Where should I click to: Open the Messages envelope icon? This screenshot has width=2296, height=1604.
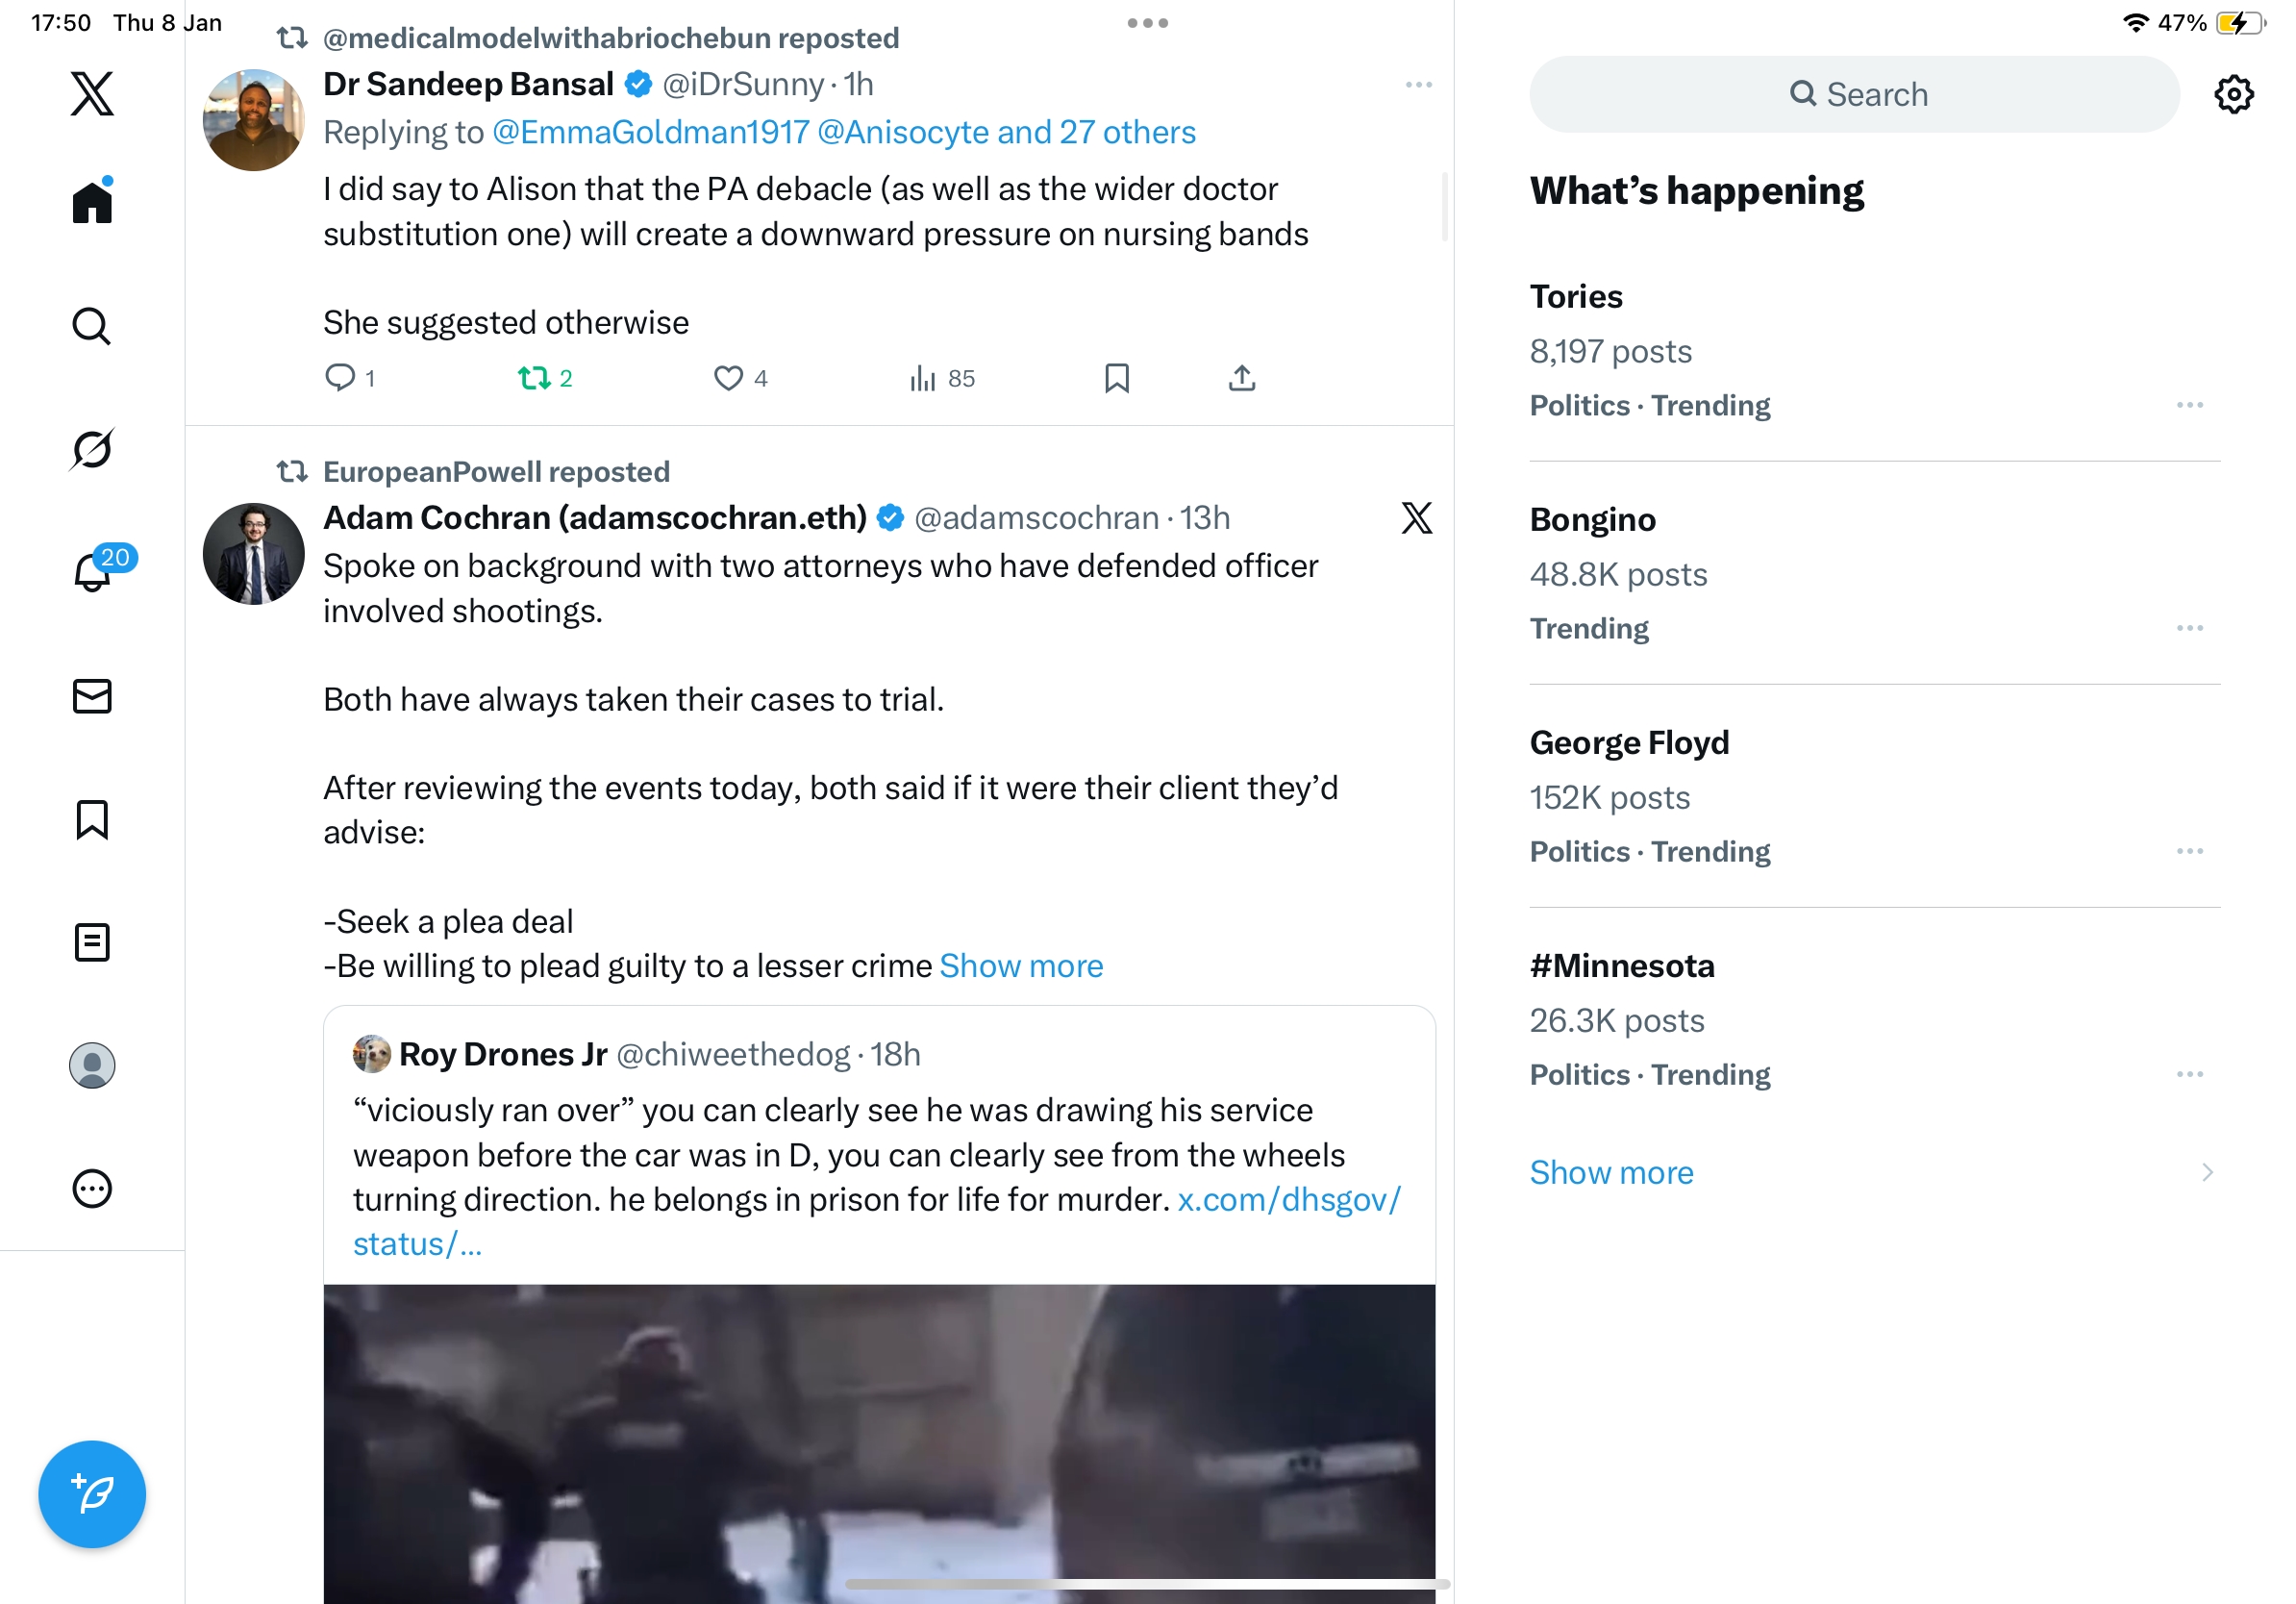click(x=92, y=696)
